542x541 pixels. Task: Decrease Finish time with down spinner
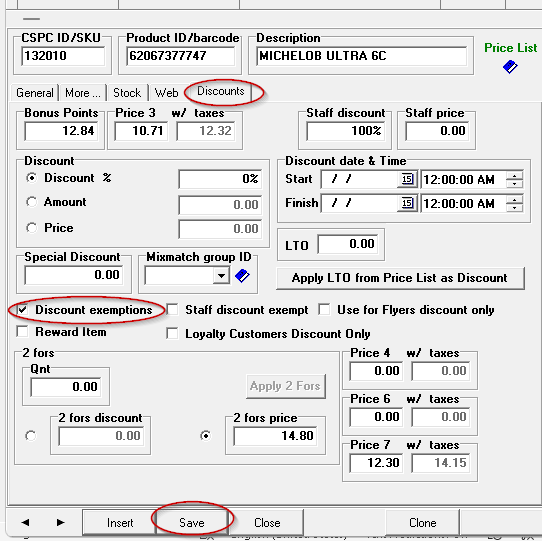514,207
